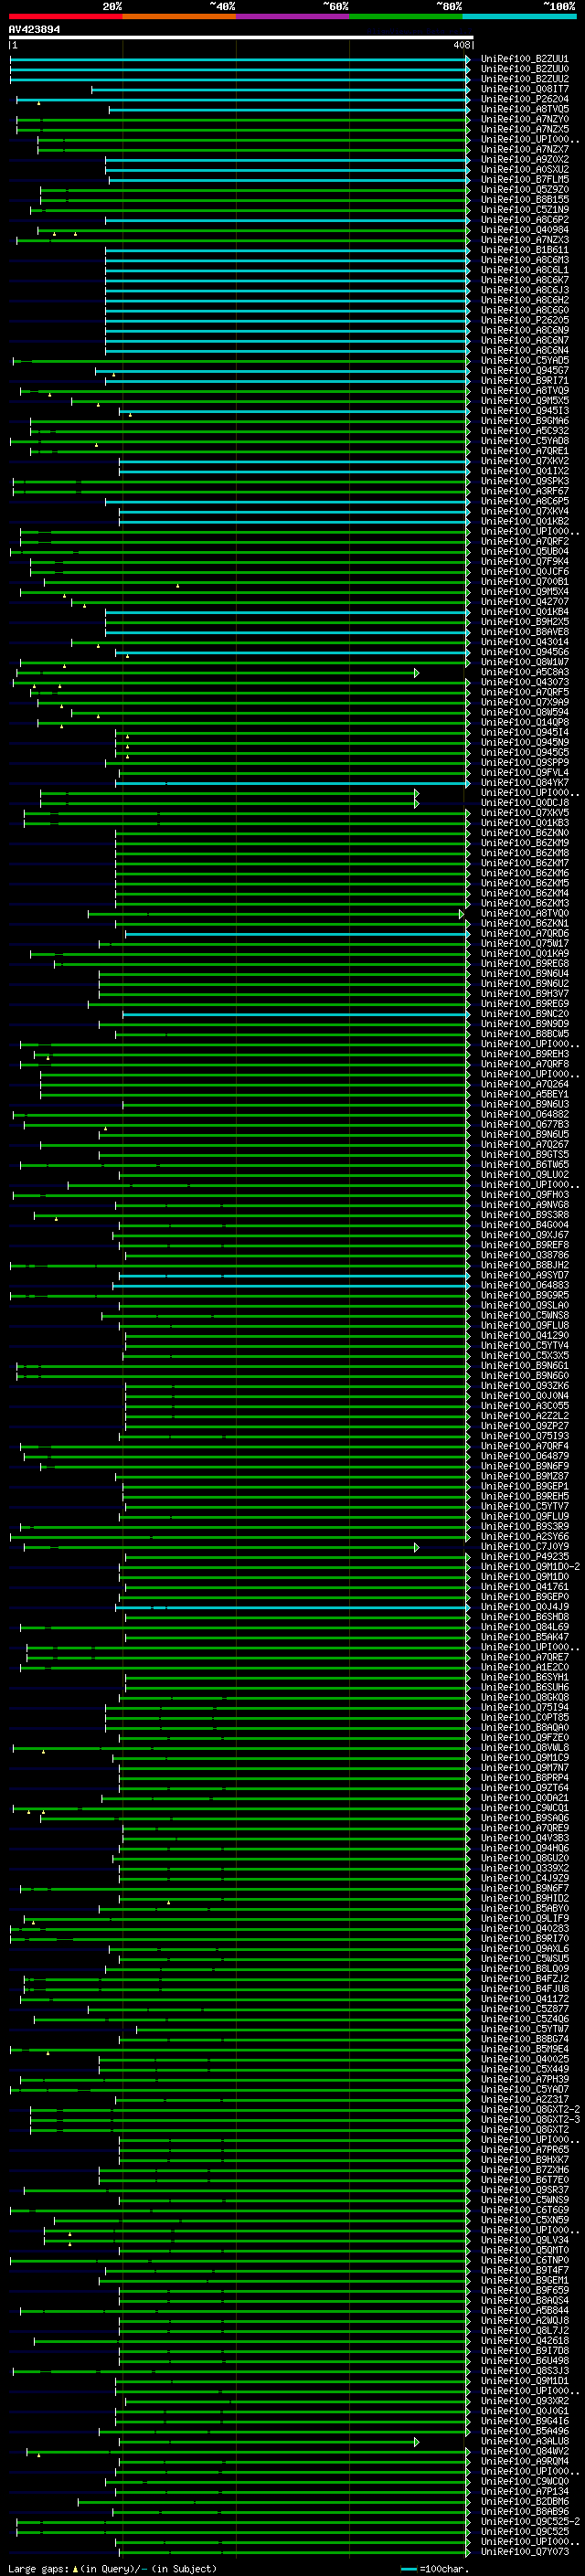Select hit label UniRef100_O64882

point(524,1115)
